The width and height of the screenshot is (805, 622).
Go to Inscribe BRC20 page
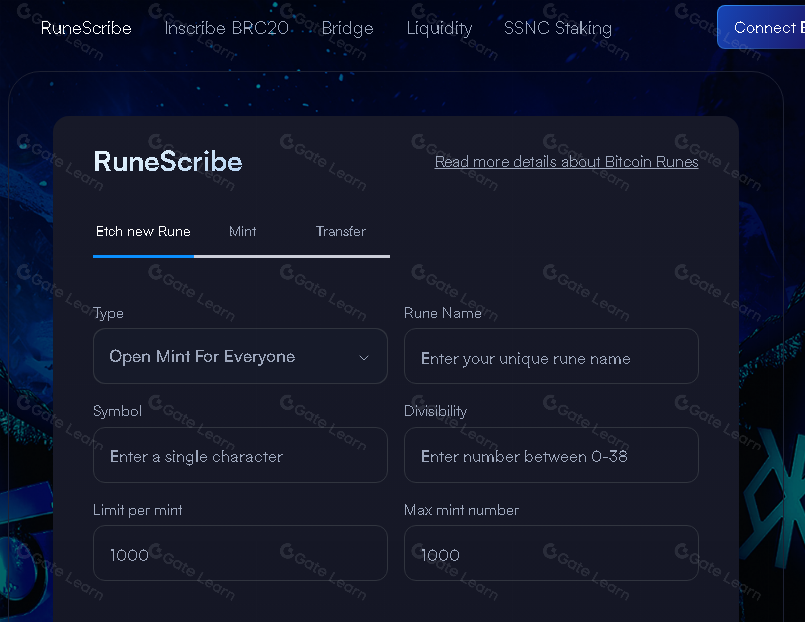coord(226,28)
